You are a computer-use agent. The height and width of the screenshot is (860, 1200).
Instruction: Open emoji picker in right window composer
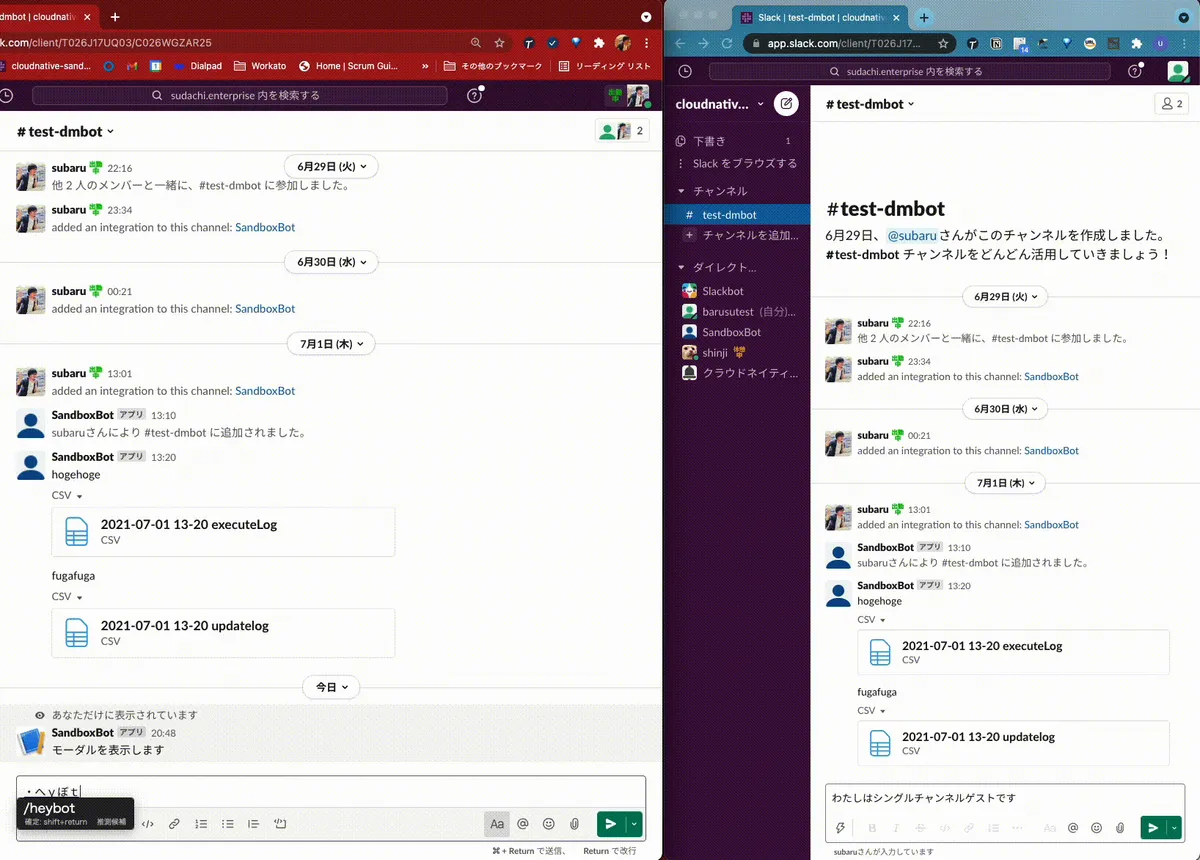[x=1097, y=828]
